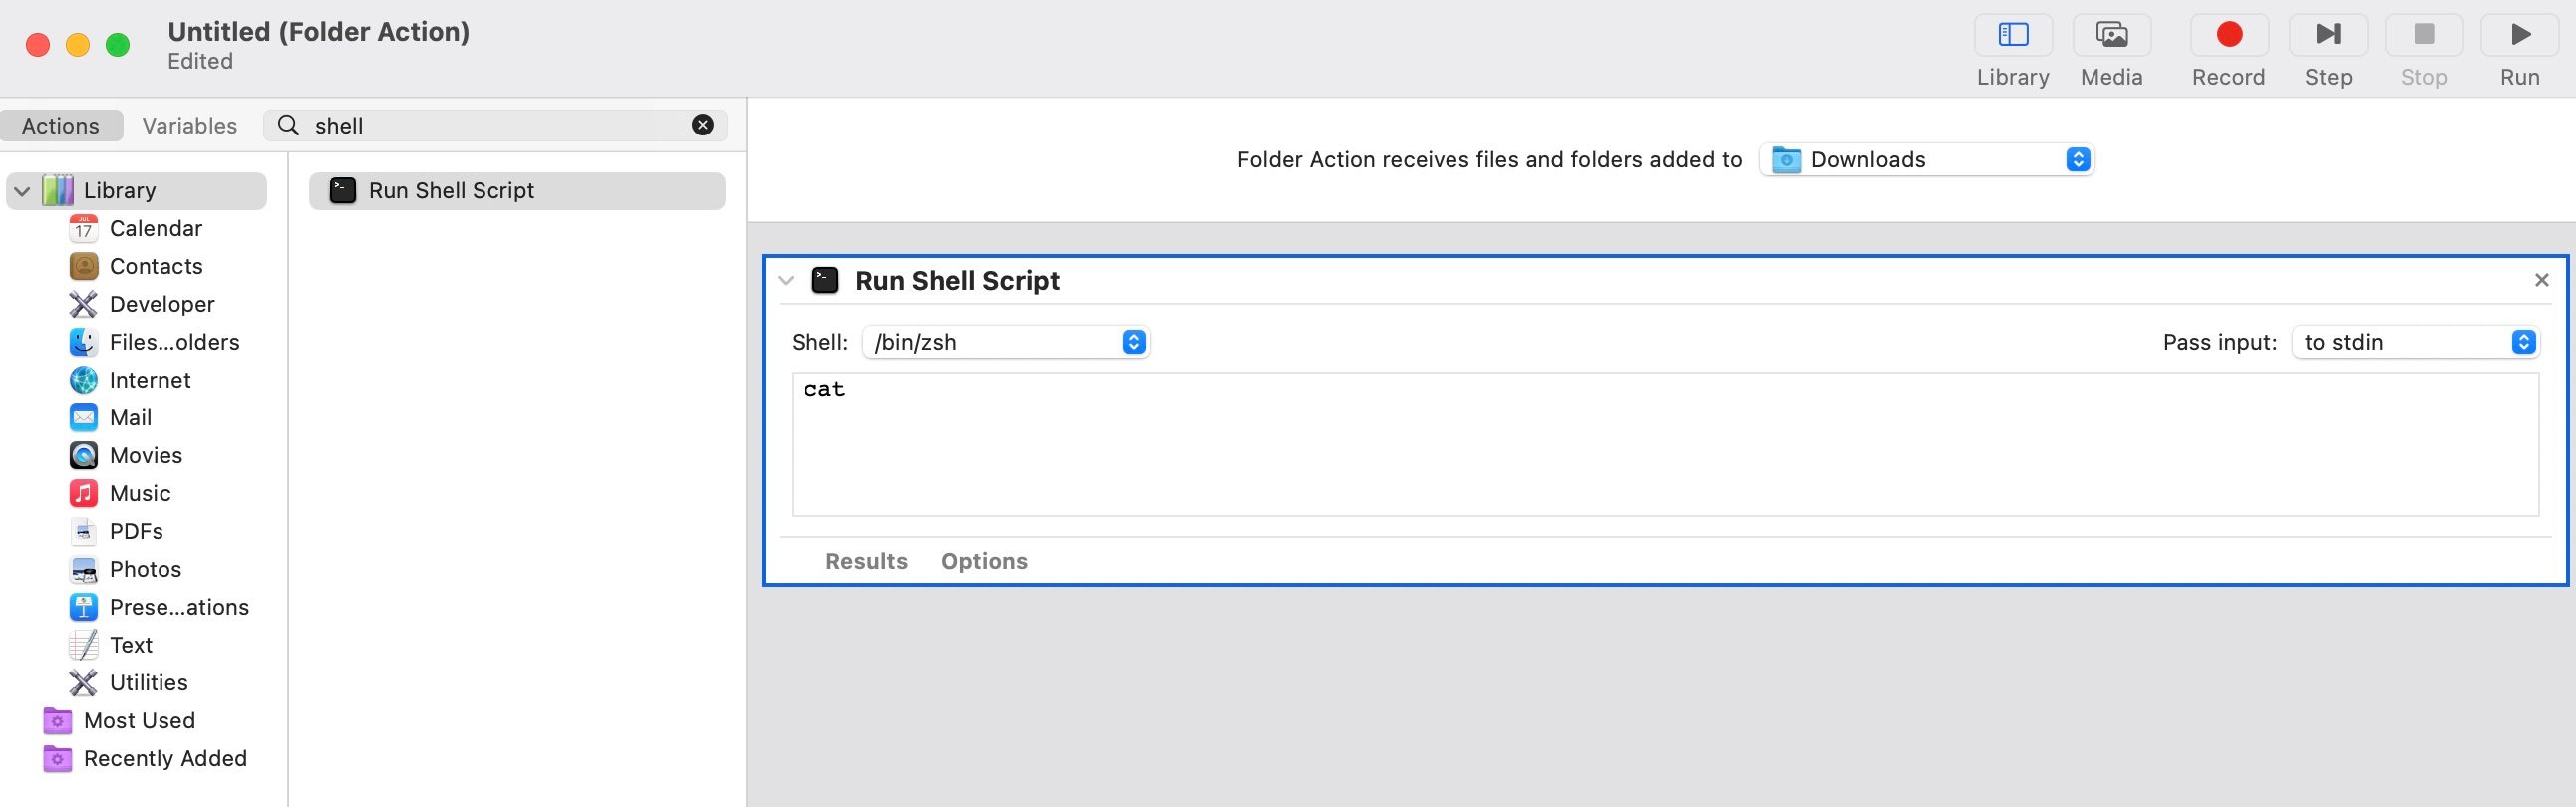The height and width of the screenshot is (807, 2576).
Task: Open the Photos actions category
Action: [145, 569]
